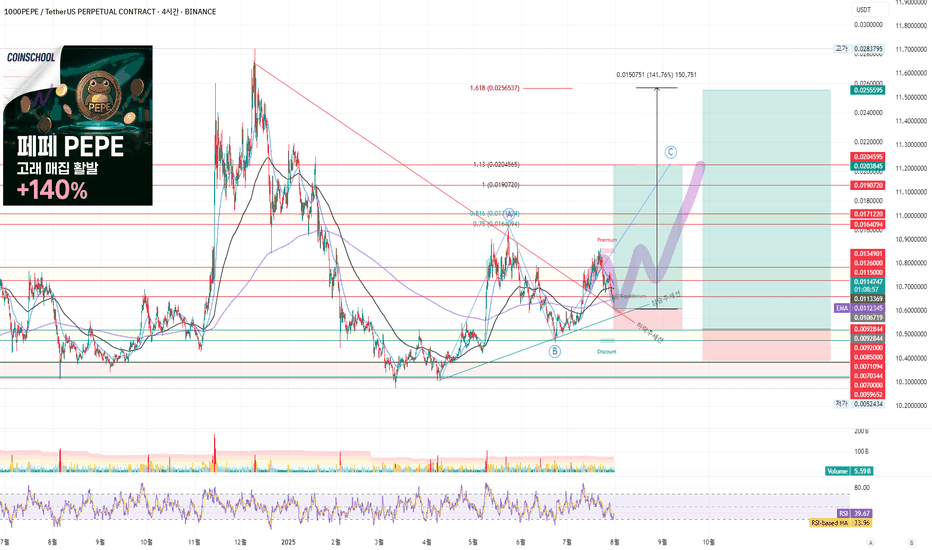Click the red Premium zone label

[607, 240]
